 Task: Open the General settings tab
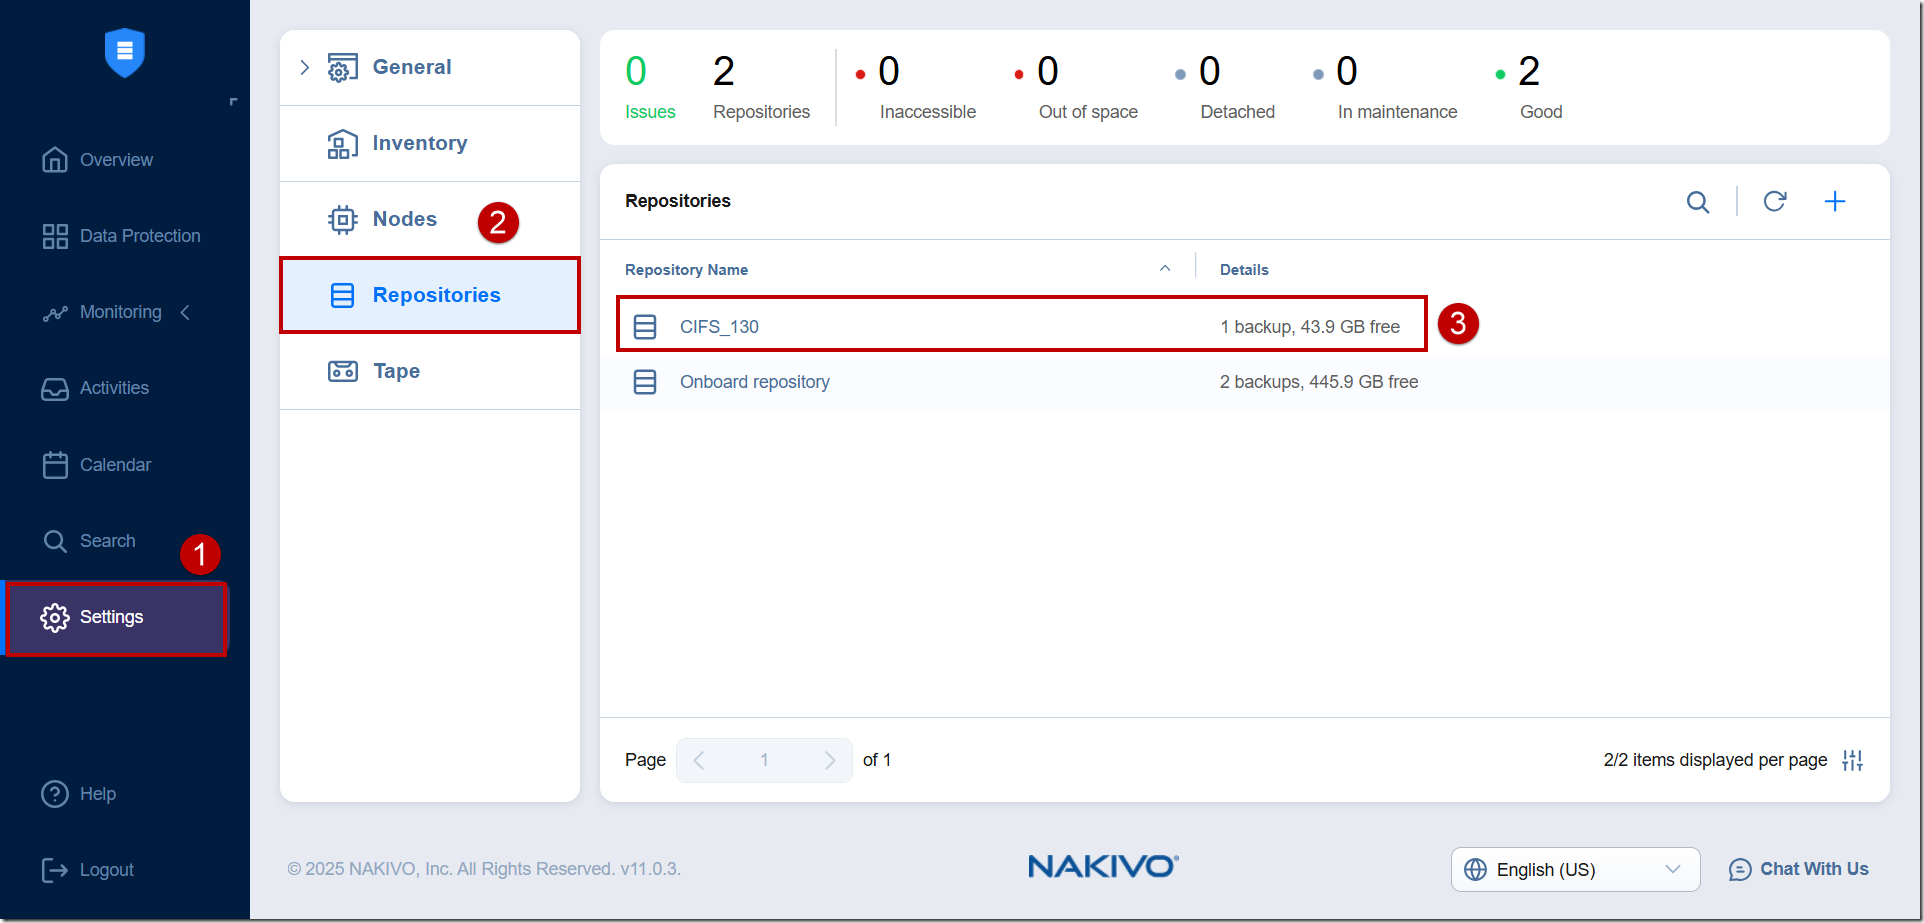(x=430, y=67)
